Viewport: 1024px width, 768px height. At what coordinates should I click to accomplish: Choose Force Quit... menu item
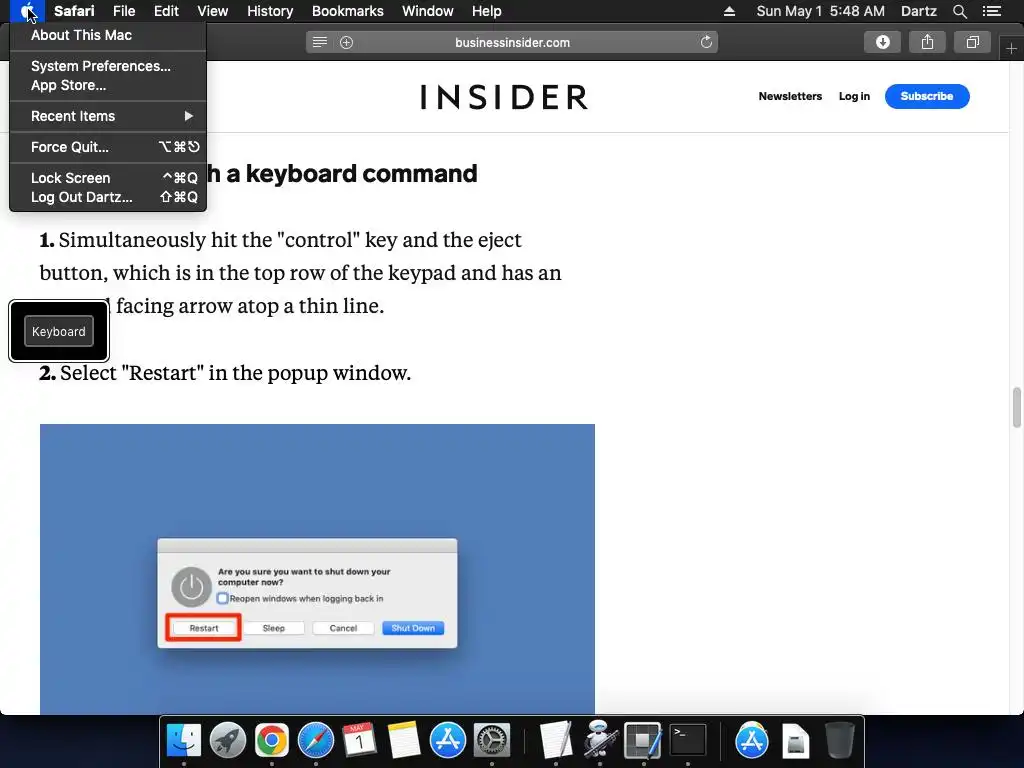pyautogui.click(x=108, y=147)
